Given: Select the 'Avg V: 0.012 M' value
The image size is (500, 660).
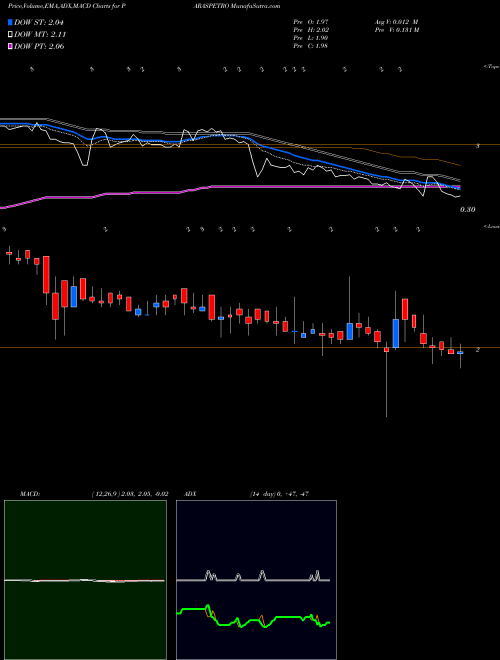Looking at the screenshot, I should point(395,22).
